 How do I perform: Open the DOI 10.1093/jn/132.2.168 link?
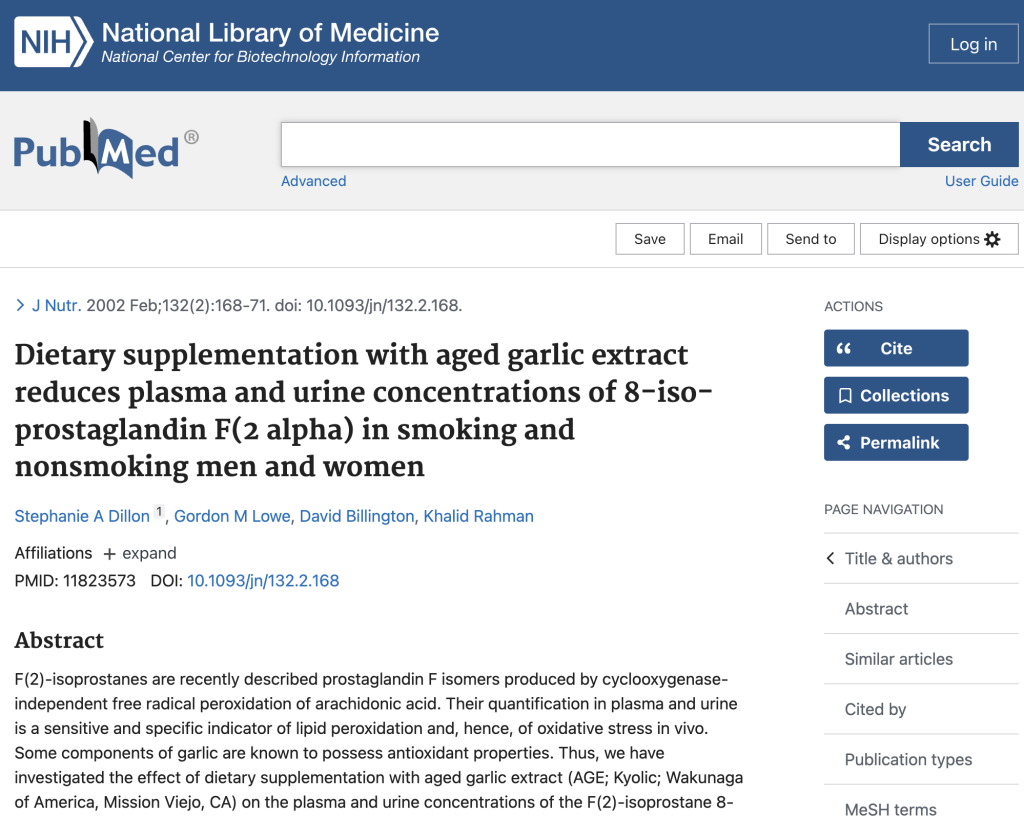coord(263,581)
